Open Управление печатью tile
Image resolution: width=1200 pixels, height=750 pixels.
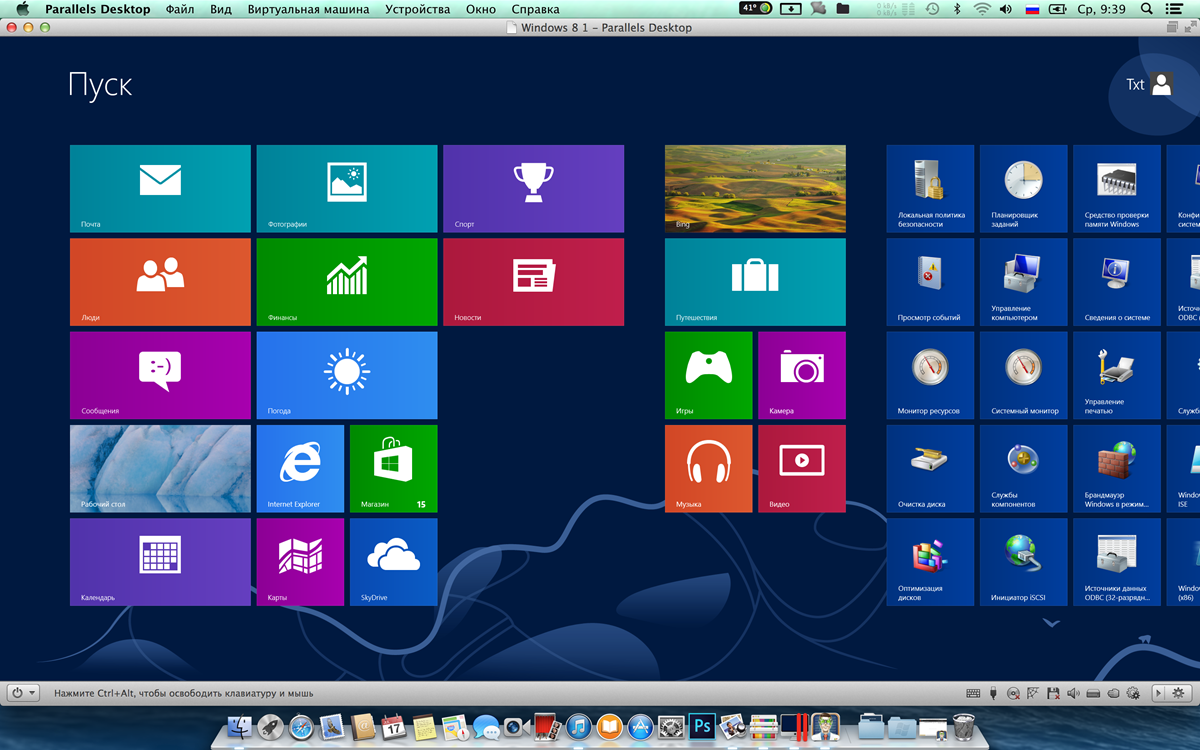click(1117, 375)
